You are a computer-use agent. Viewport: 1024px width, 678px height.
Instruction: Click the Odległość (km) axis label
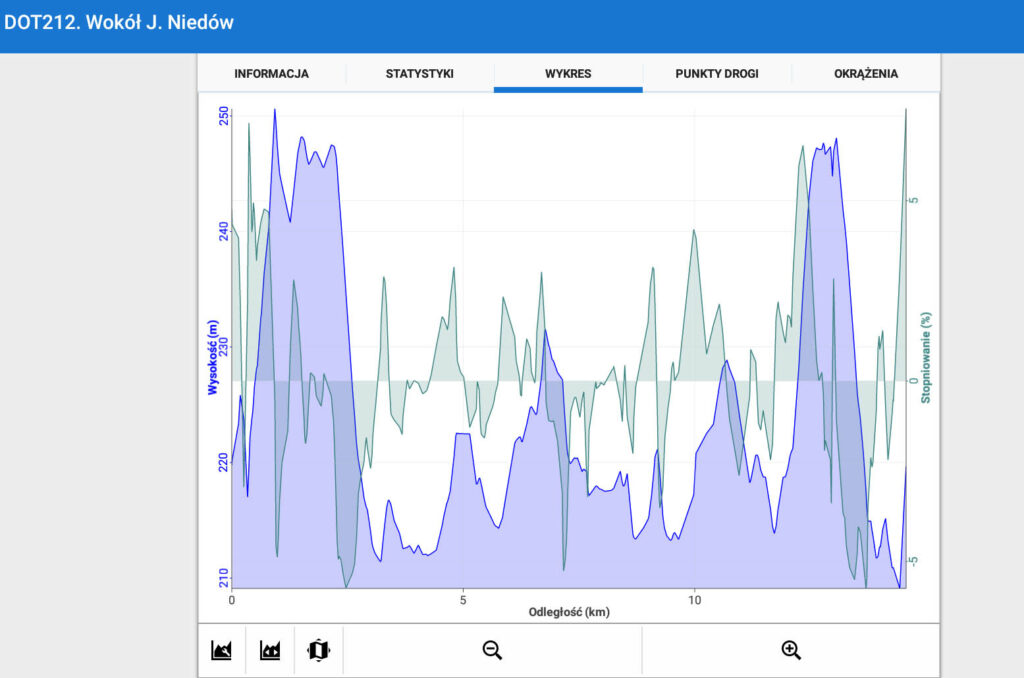pos(569,612)
